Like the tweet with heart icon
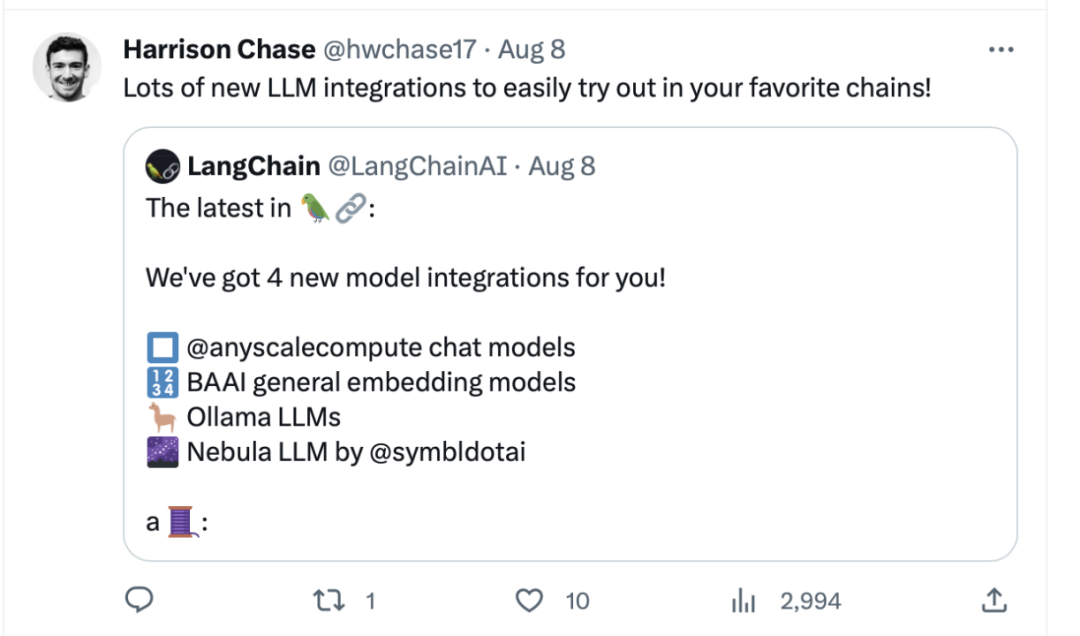This screenshot has width=1080, height=636. pos(527,600)
